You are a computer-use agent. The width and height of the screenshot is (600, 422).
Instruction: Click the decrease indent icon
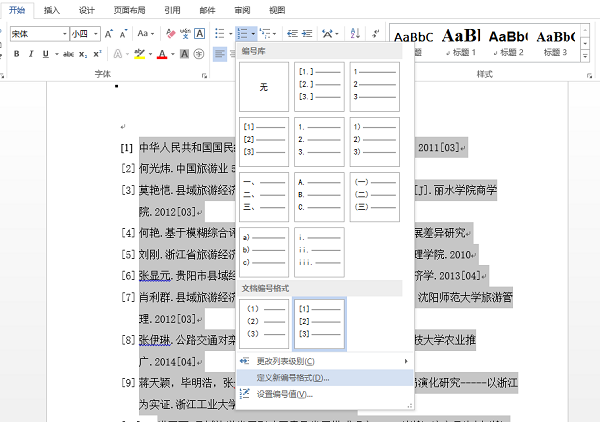pos(292,34)
